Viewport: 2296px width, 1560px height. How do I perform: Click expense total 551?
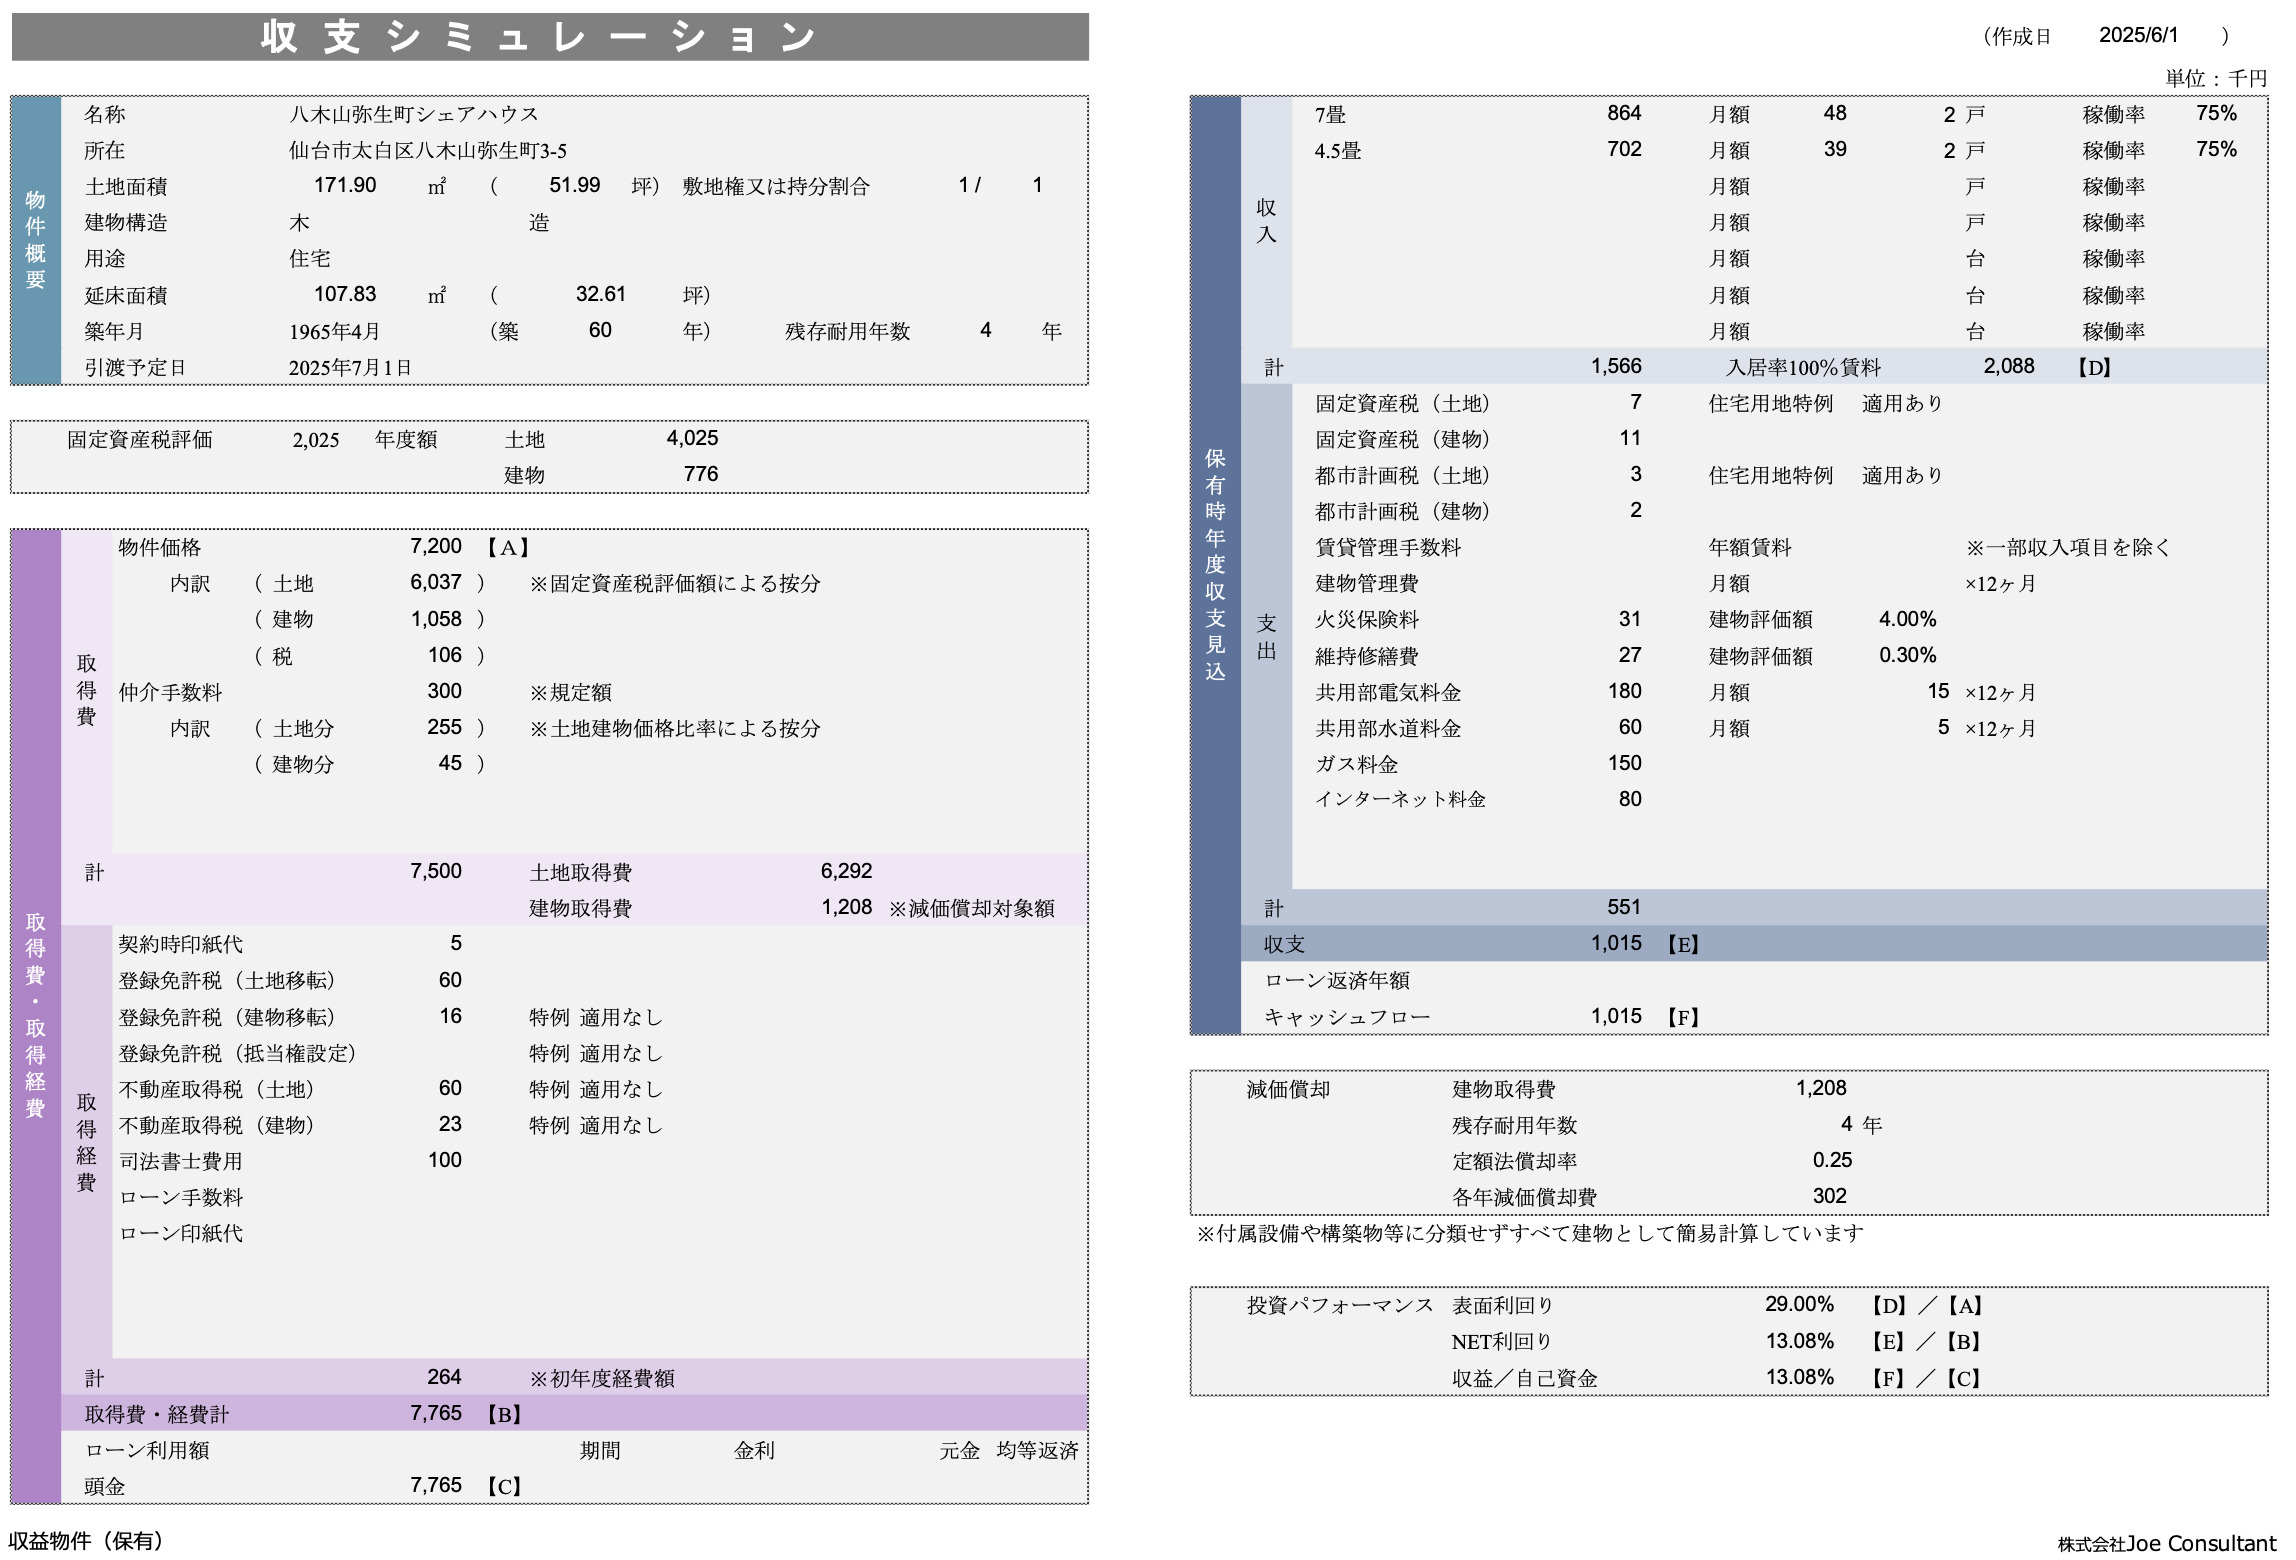(1624, 907)
